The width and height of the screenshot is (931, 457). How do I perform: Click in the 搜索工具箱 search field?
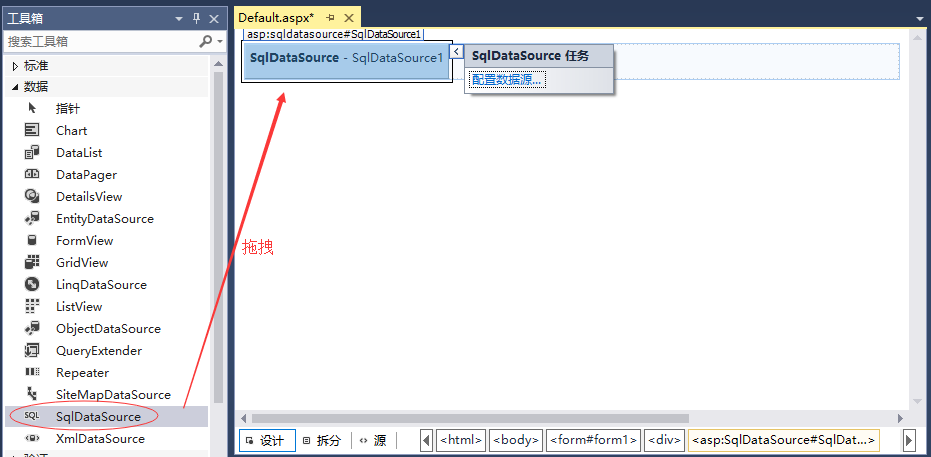click(x=100, y=41)
